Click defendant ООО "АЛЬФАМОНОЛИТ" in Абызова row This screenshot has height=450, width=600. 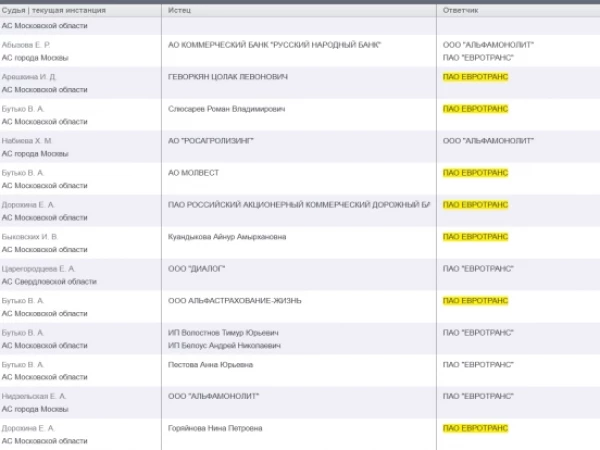(488, 45)
